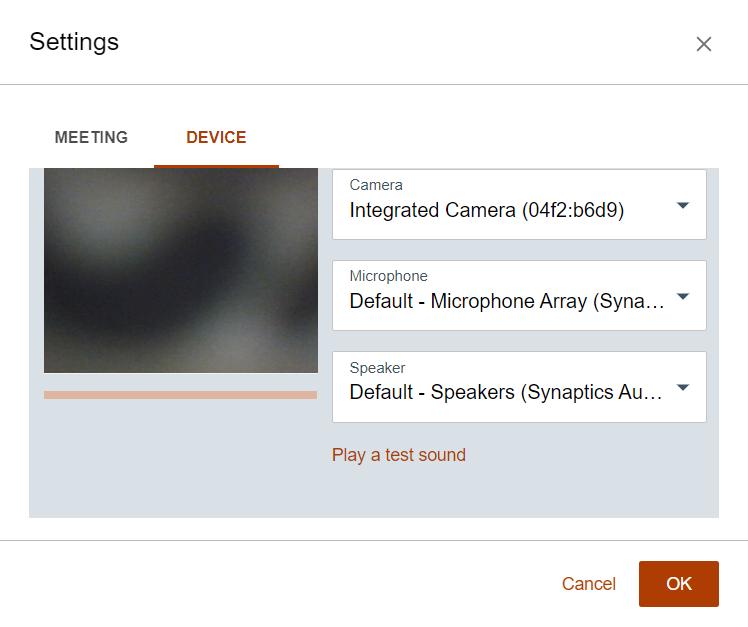This screenshot has height=627, width=748.
Task: Click the Speaker field label
Action: point(377,367)
